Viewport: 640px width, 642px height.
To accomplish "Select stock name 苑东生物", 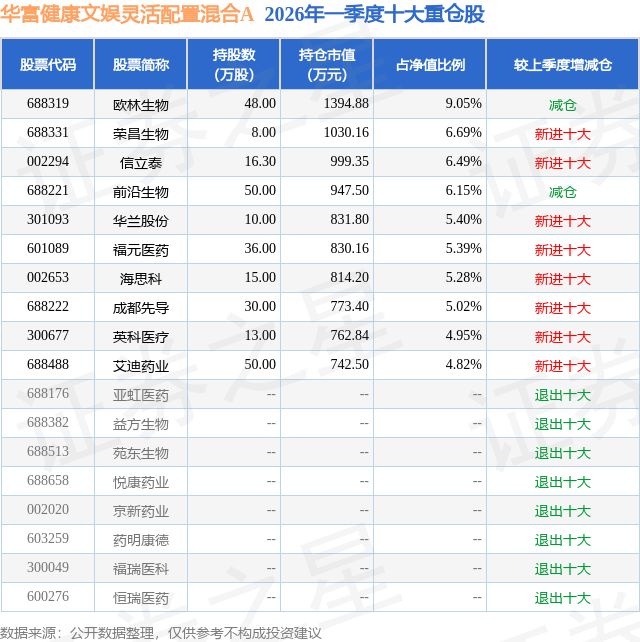I will tap(141, 454).
